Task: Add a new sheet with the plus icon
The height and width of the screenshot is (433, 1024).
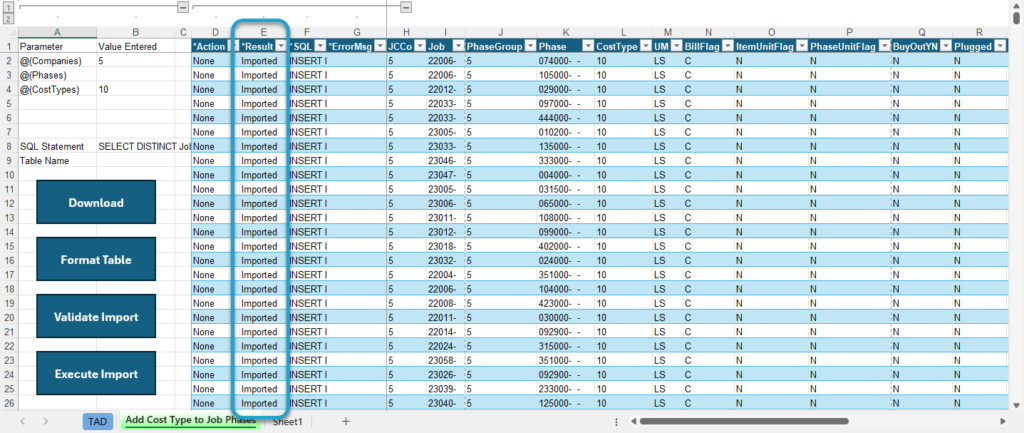Action: (346, 421)
